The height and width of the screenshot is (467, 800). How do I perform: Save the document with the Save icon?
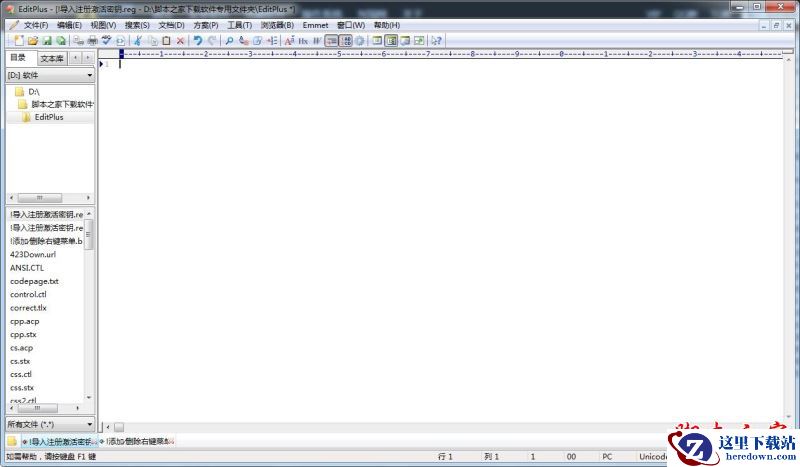coord(47,41)
